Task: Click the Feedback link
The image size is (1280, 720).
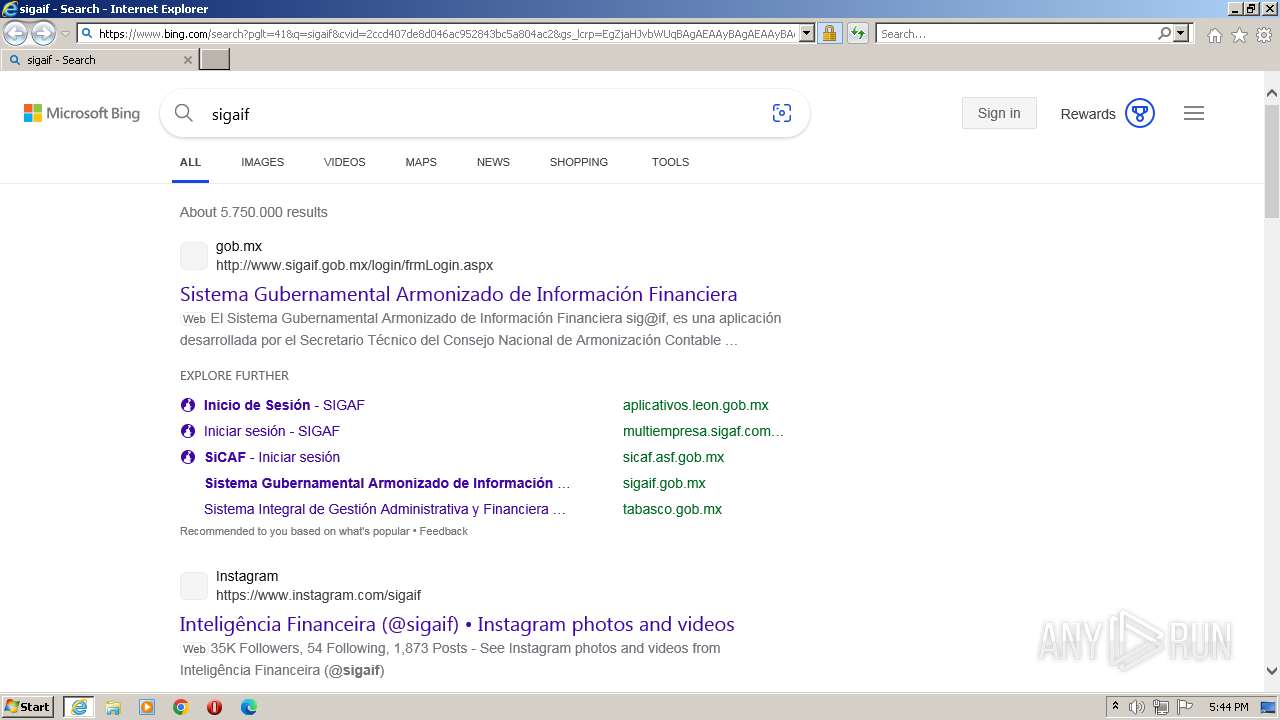Action: 443,531
